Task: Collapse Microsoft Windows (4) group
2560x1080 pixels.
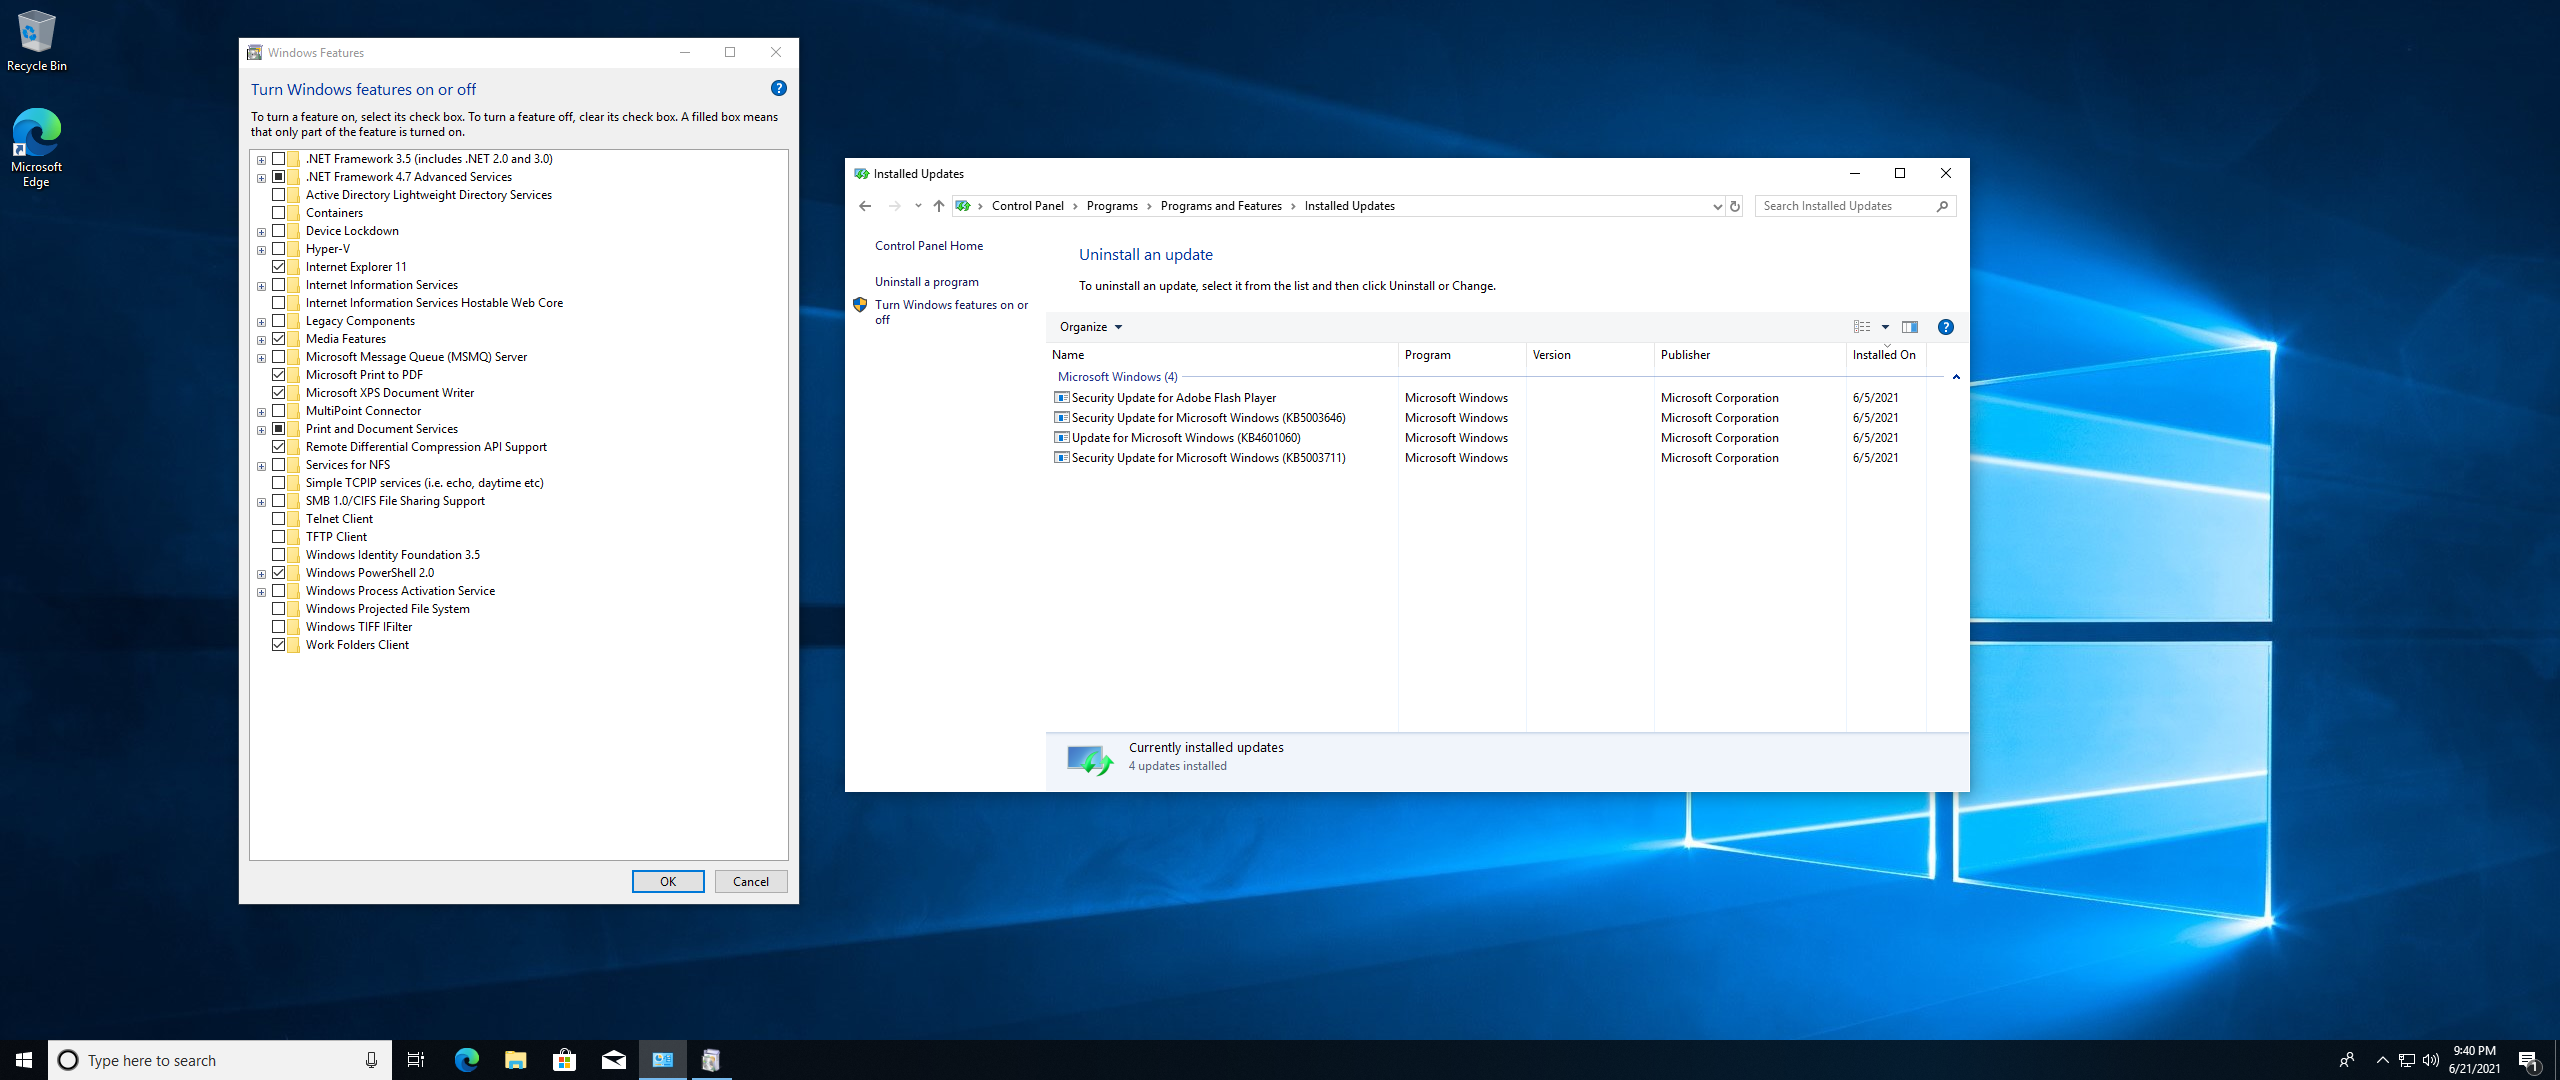Action: coord(1956,377)
